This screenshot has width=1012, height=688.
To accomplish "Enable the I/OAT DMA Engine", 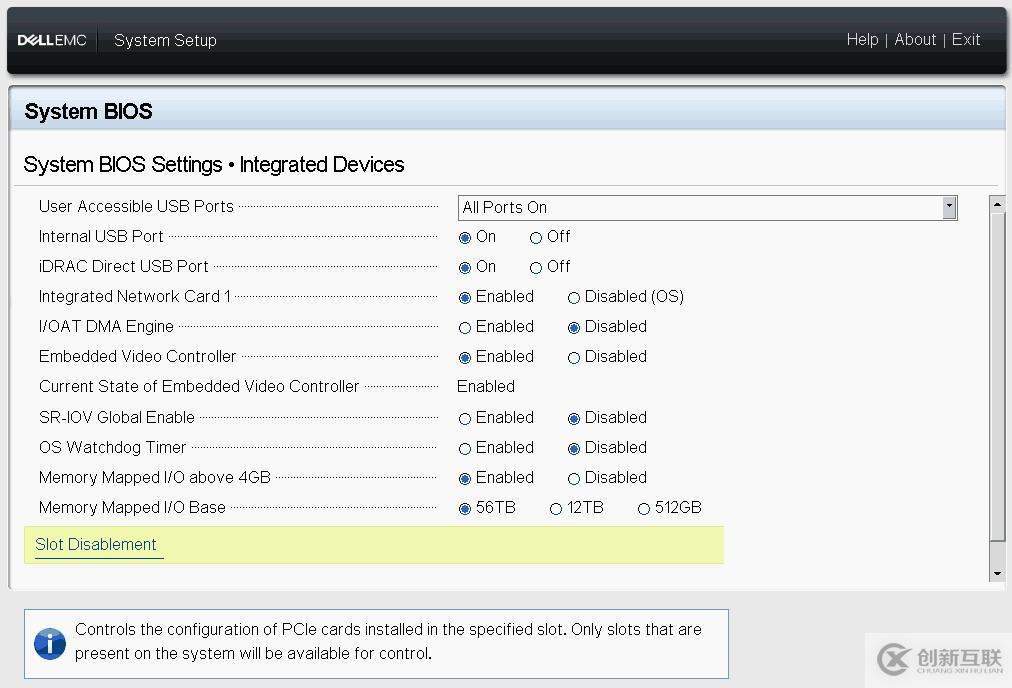I will pos(465,328).
